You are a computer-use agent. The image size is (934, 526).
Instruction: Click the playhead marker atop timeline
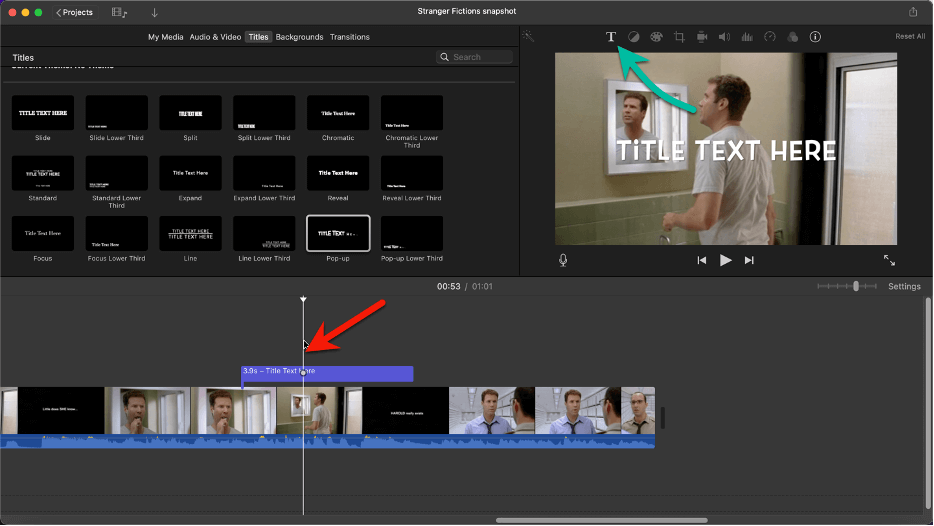303,299
